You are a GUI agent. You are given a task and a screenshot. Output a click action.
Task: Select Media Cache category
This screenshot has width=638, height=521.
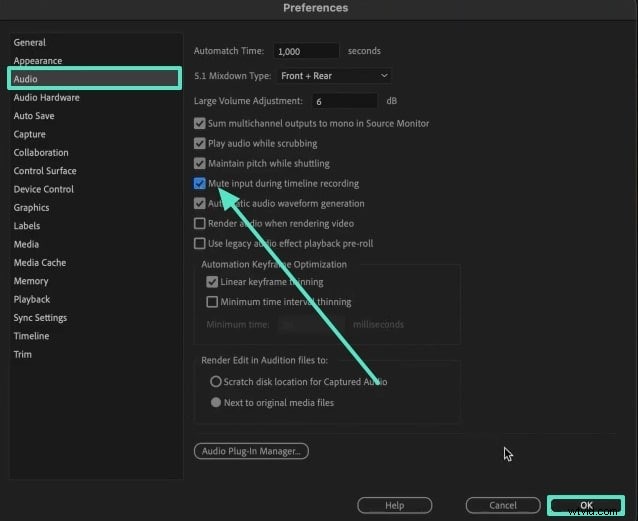[40, 263]
